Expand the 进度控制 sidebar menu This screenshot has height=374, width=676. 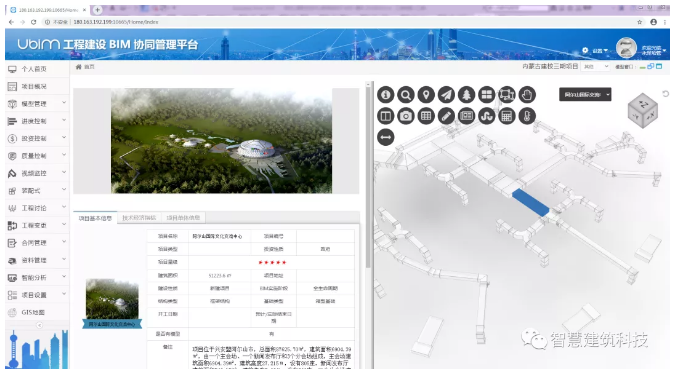[x=37, y=121]
